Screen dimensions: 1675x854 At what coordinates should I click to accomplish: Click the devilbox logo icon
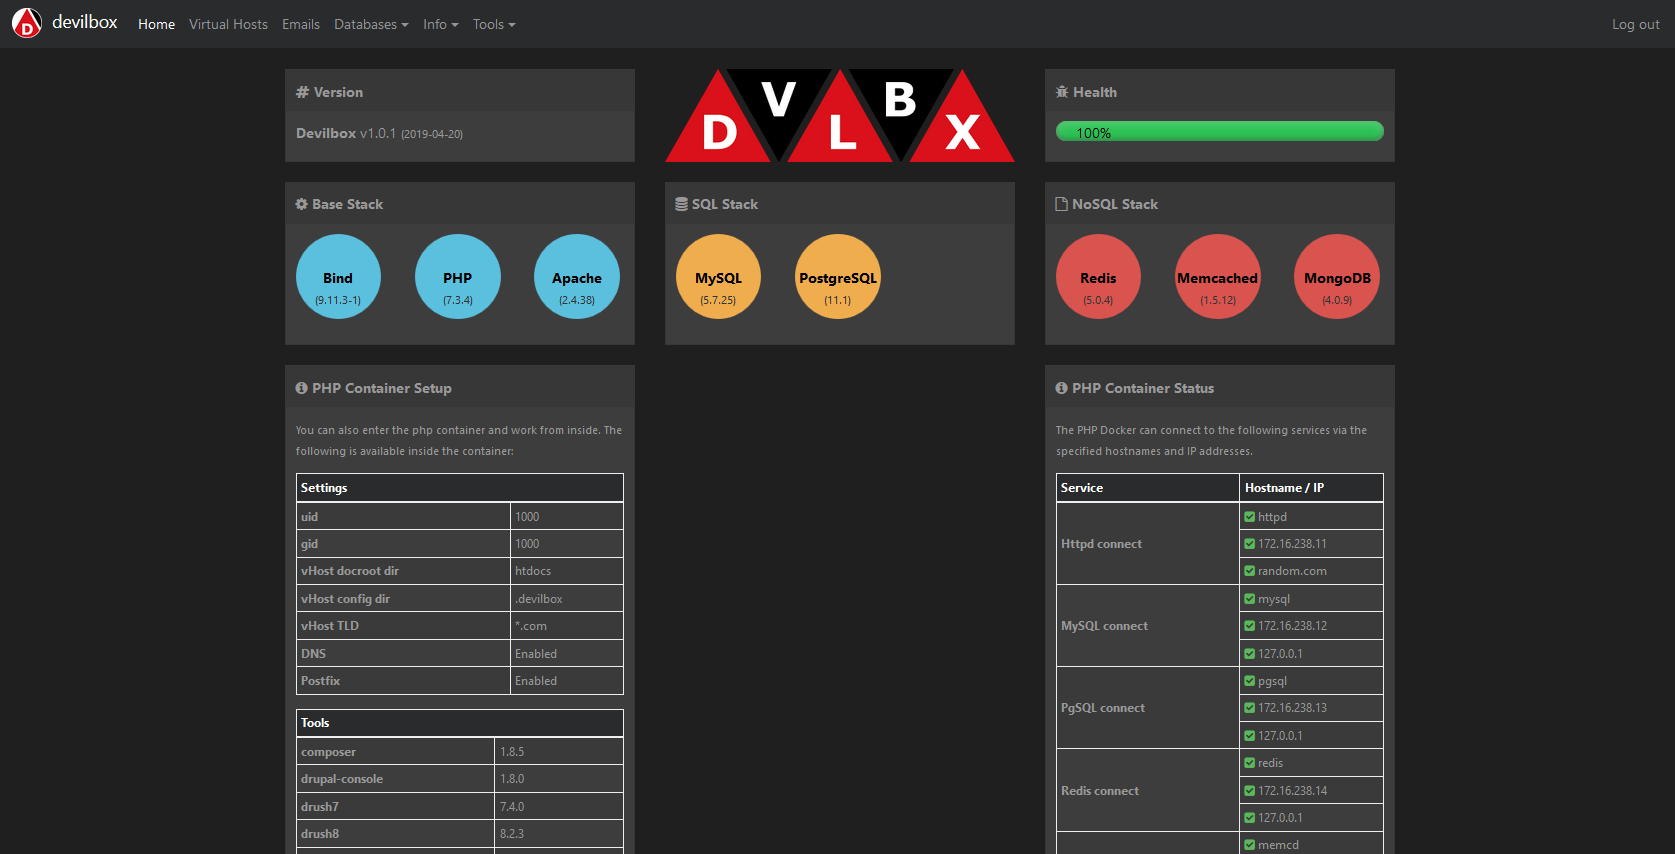click(27, 23)
